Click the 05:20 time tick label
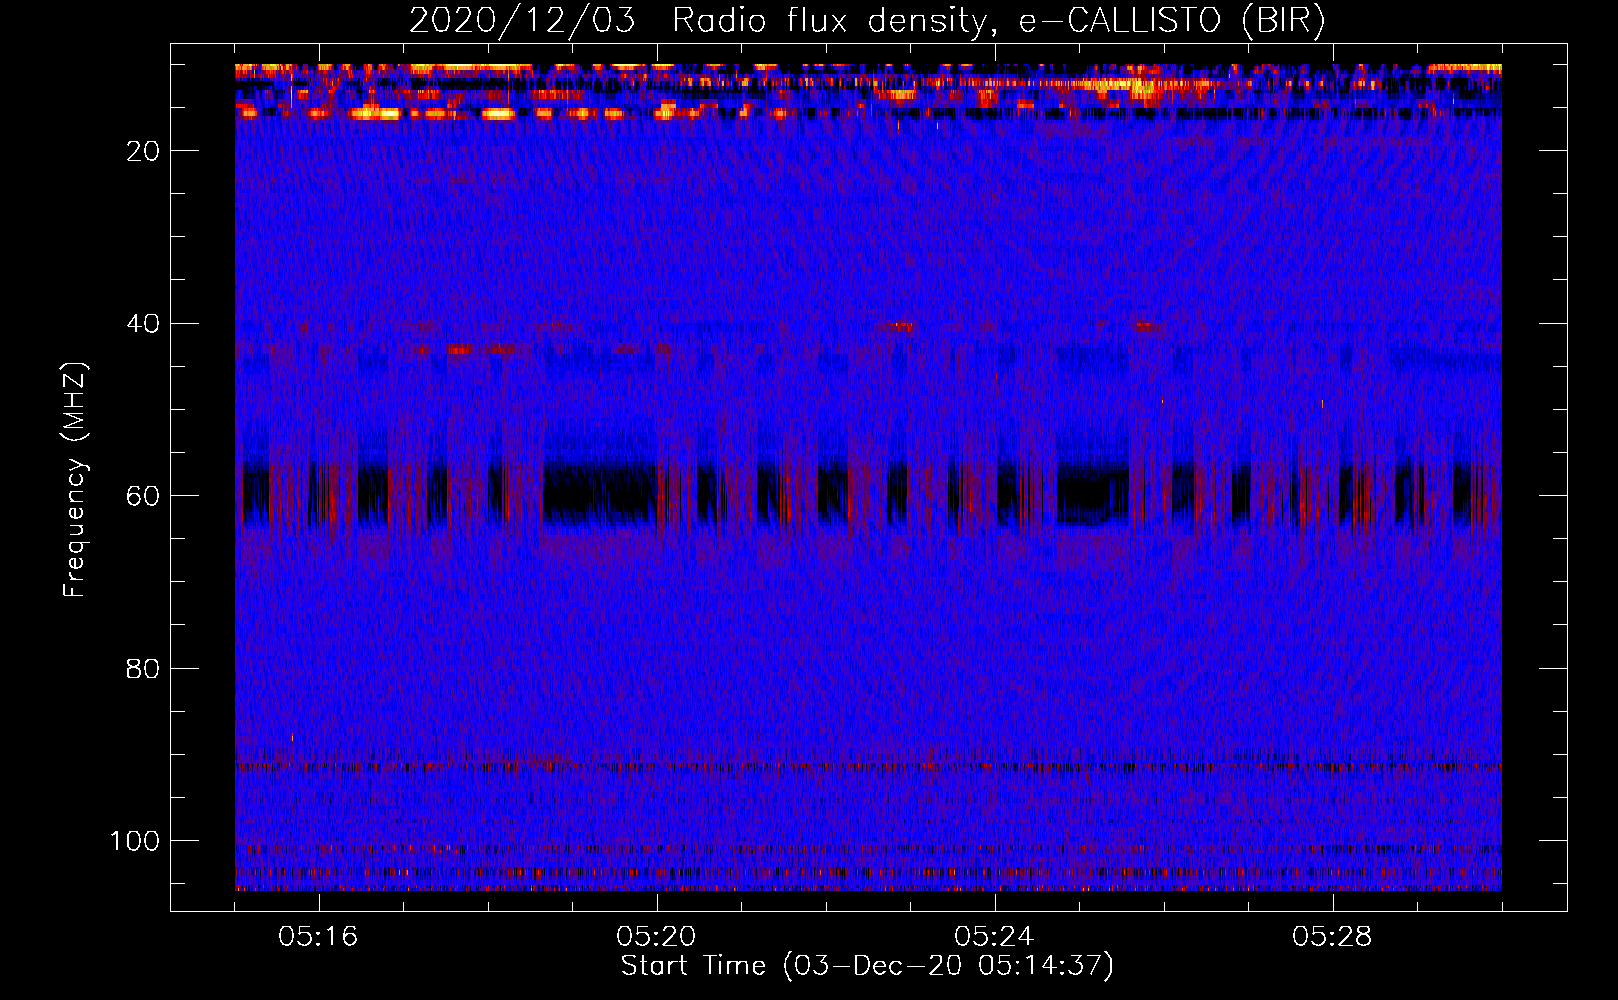Image resolution: width=1618 pixels, height=1000 pixels. point(656,937)
